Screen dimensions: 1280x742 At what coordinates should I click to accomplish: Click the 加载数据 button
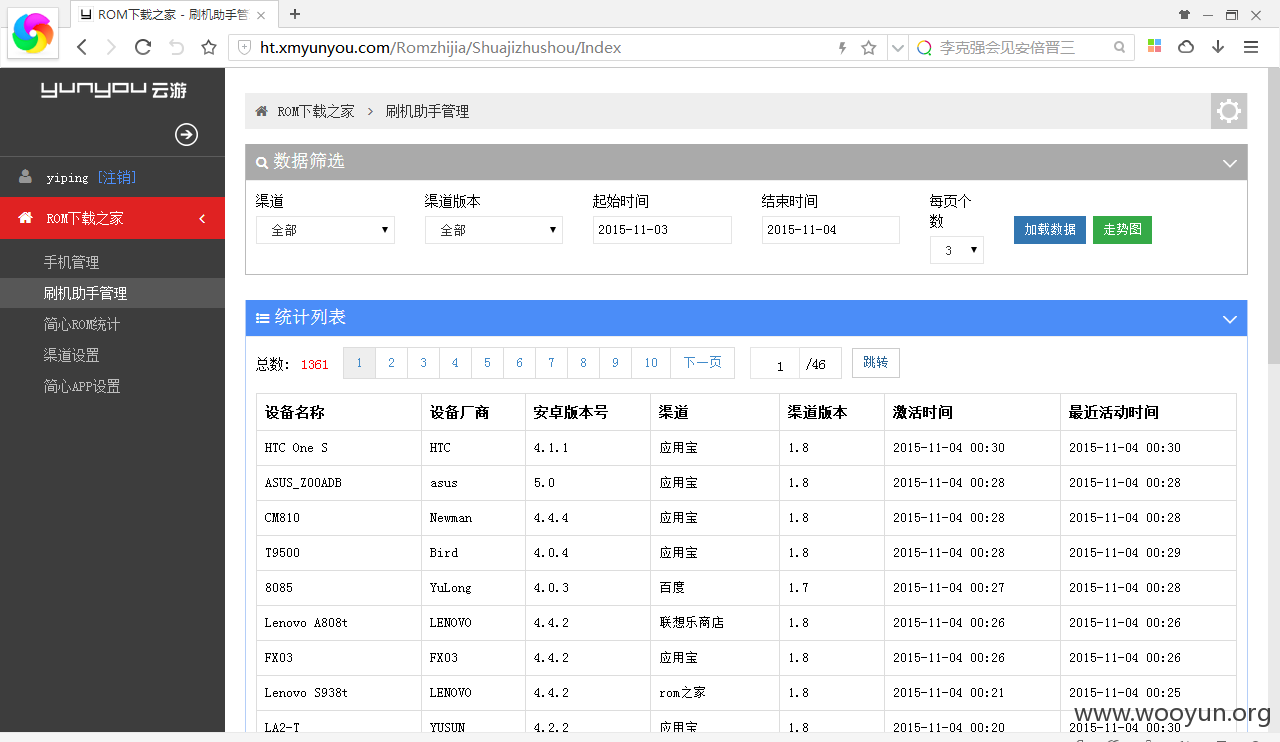(1050, 230)
